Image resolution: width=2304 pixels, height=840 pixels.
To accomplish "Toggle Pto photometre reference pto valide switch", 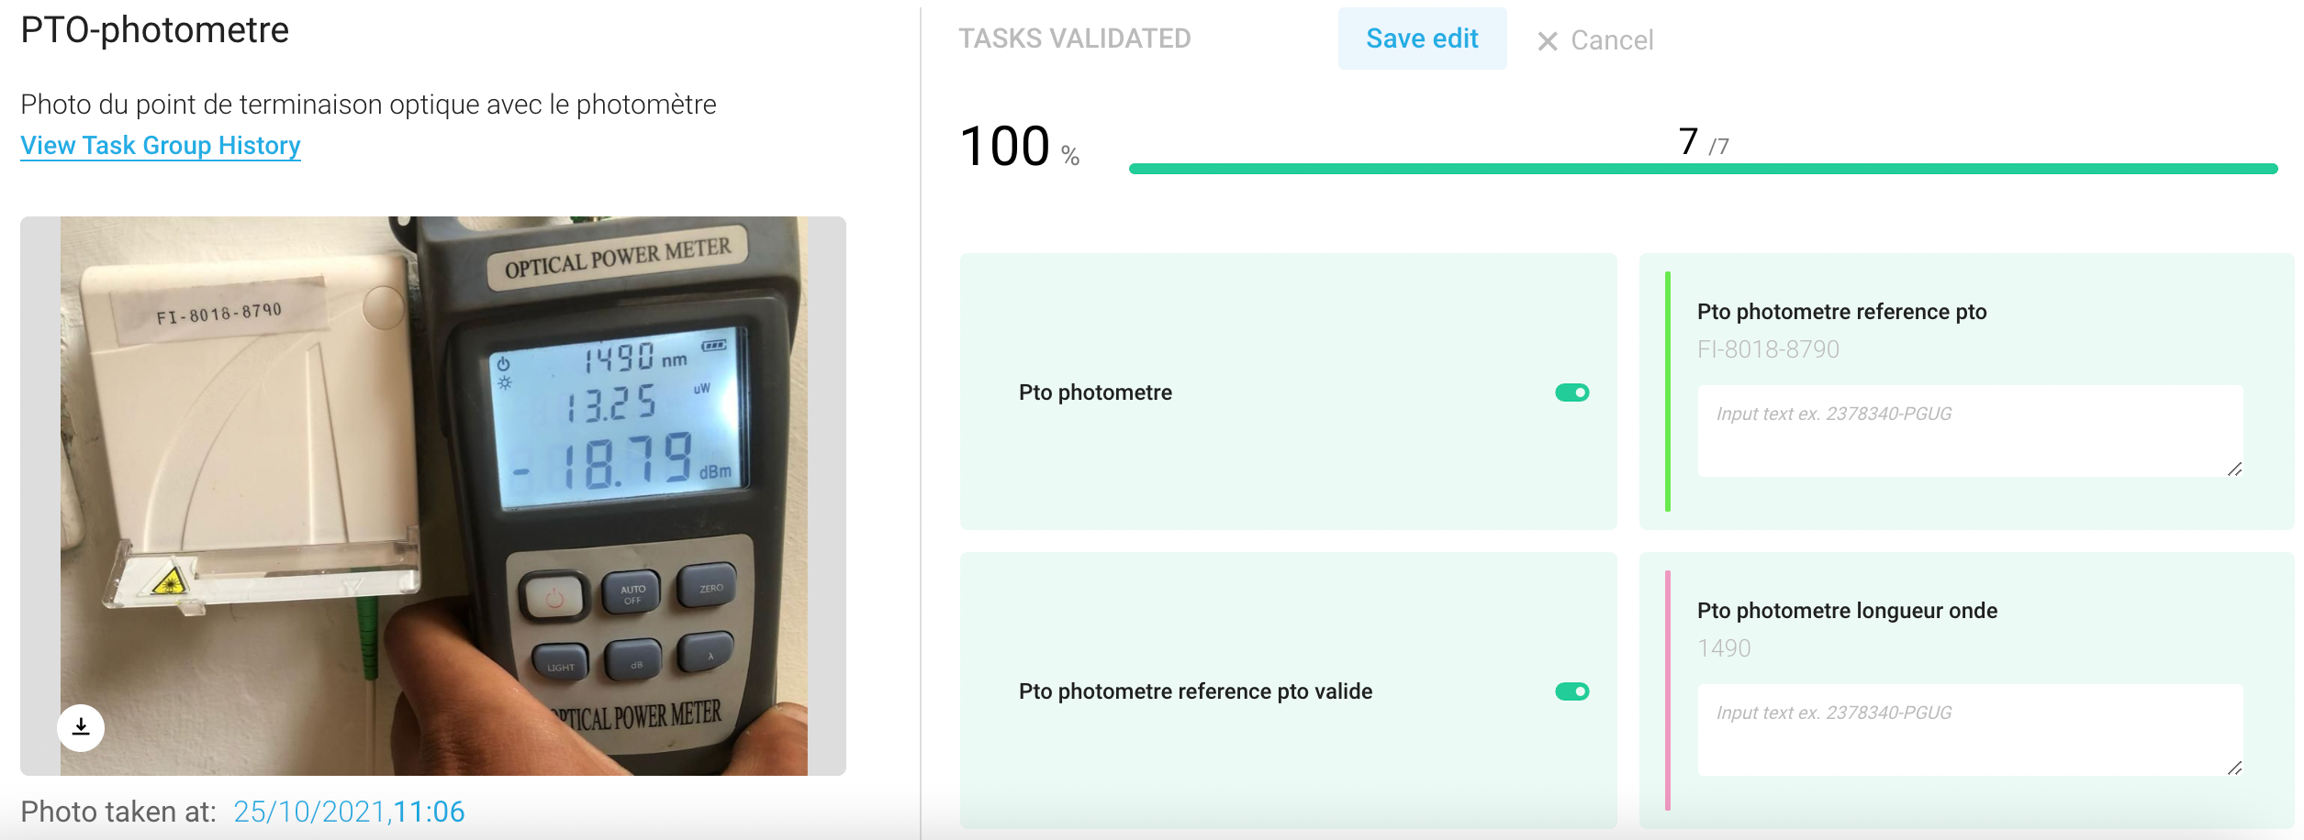I will [1572, 692].
